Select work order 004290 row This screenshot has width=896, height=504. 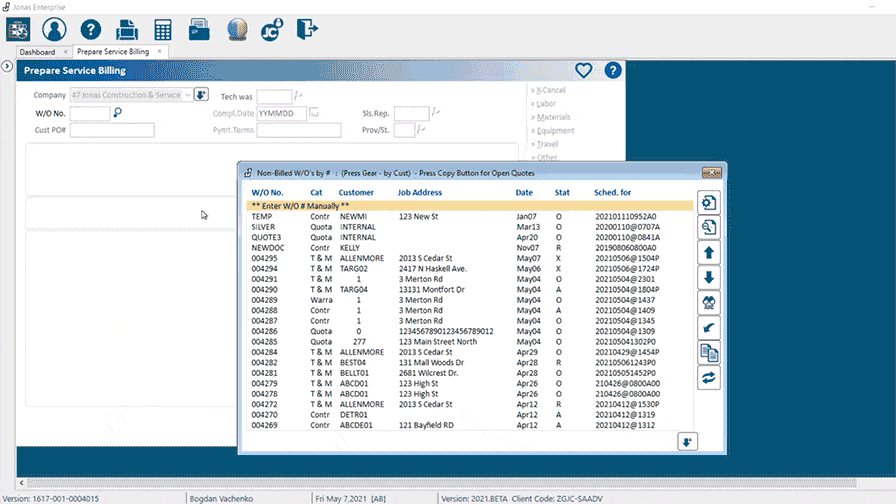470,290
